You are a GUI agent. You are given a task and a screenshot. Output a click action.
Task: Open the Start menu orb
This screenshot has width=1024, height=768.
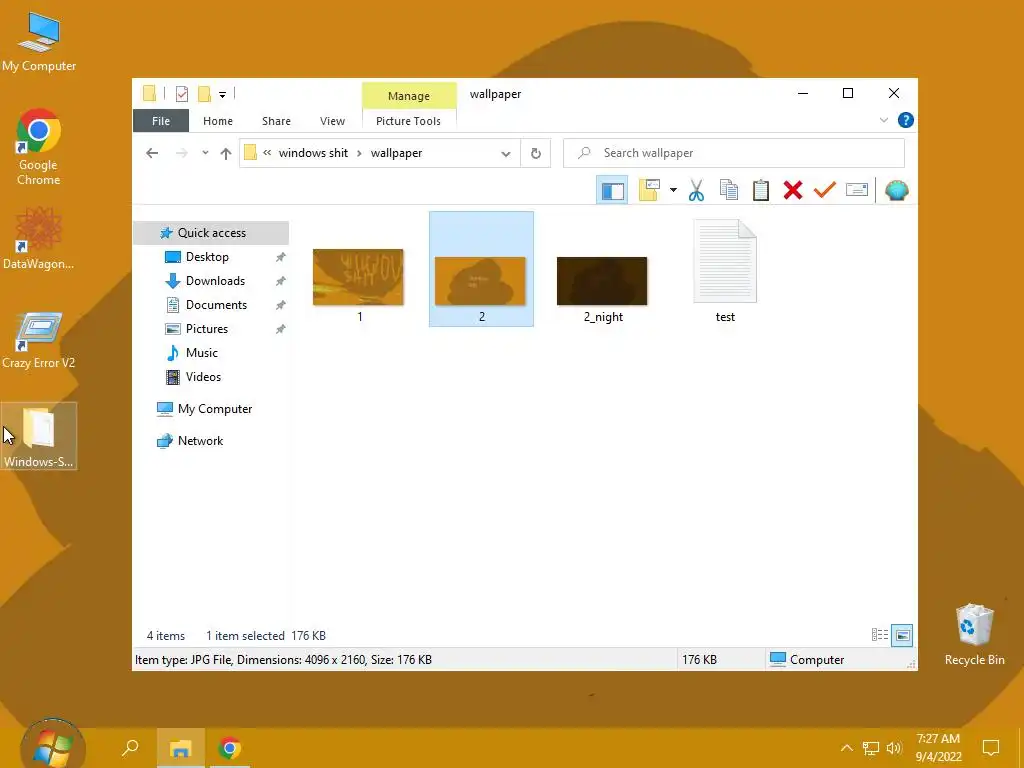click(52, 747)
